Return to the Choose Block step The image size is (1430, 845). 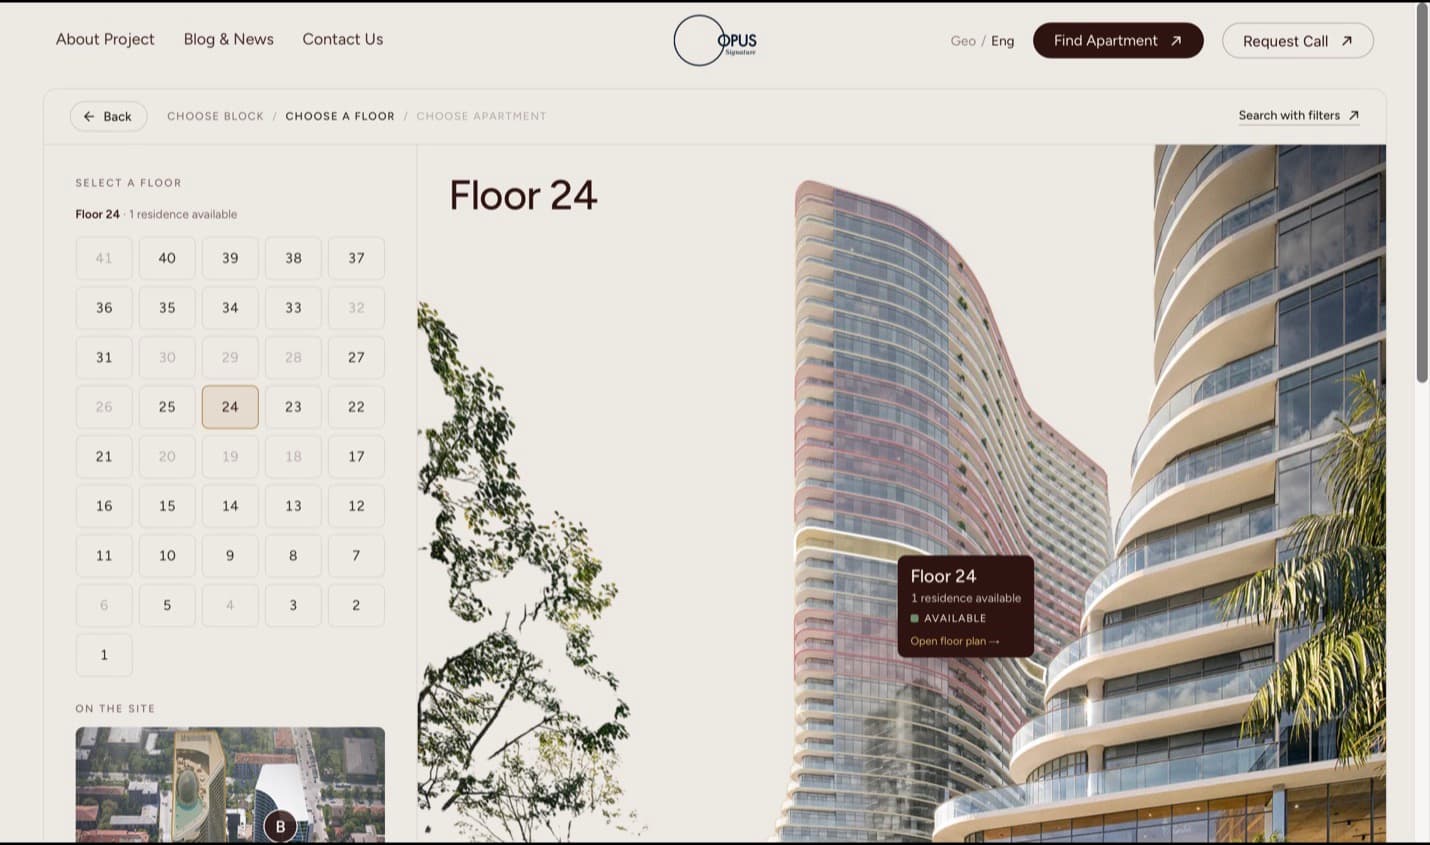tap(215, 116)
